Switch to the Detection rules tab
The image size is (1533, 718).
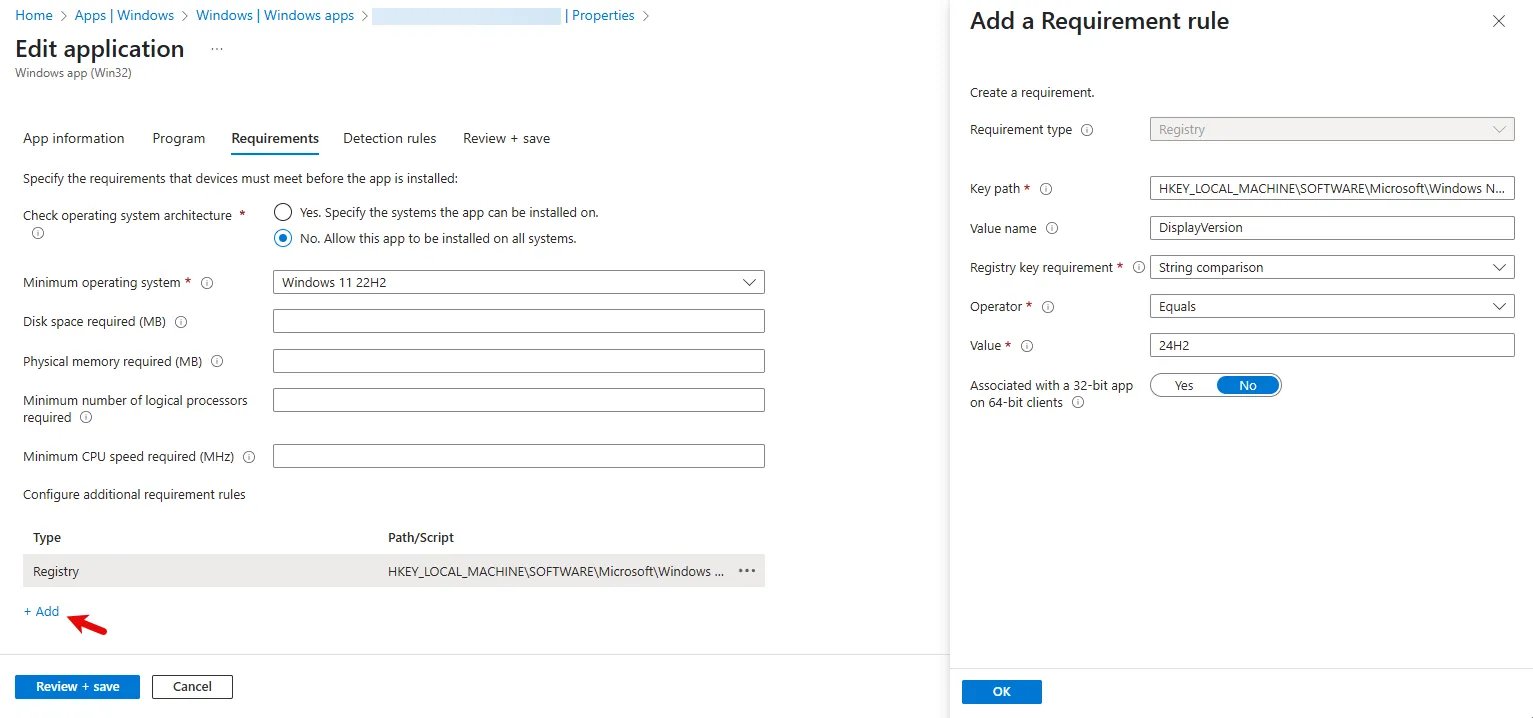389,138
